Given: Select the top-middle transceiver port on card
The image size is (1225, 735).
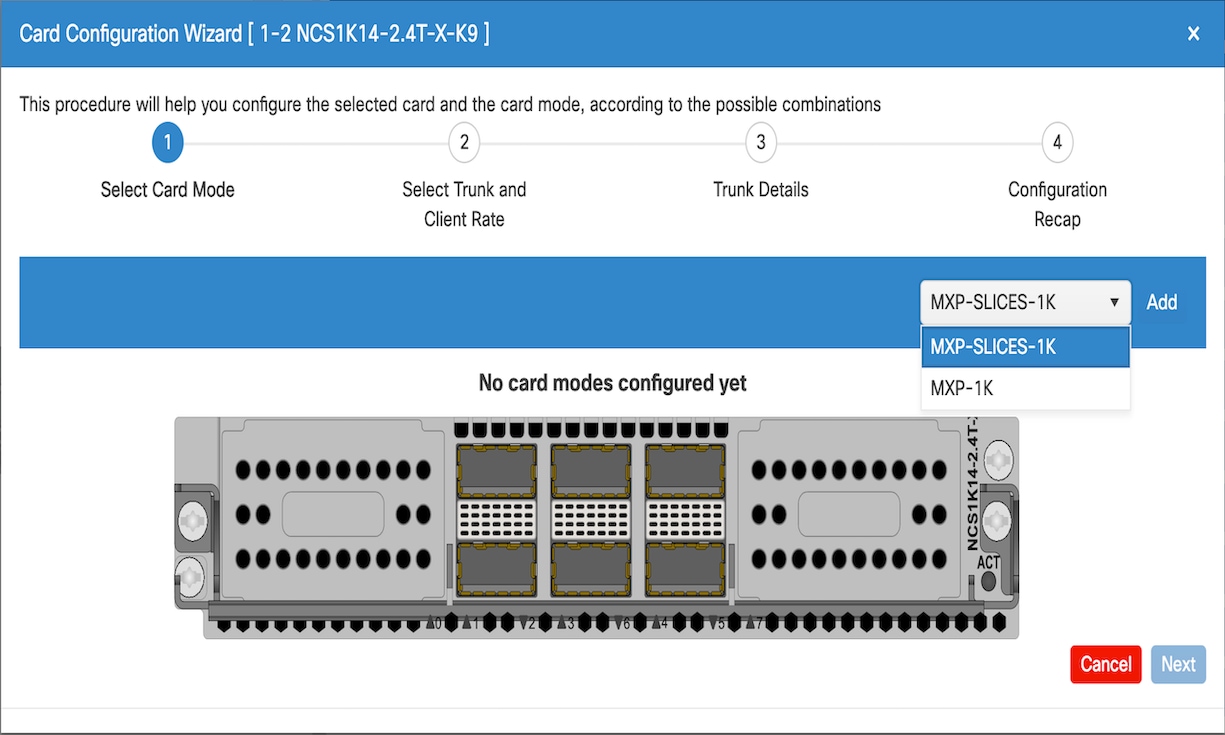Looking at the screenshot, I should click(x=591, y=471).
